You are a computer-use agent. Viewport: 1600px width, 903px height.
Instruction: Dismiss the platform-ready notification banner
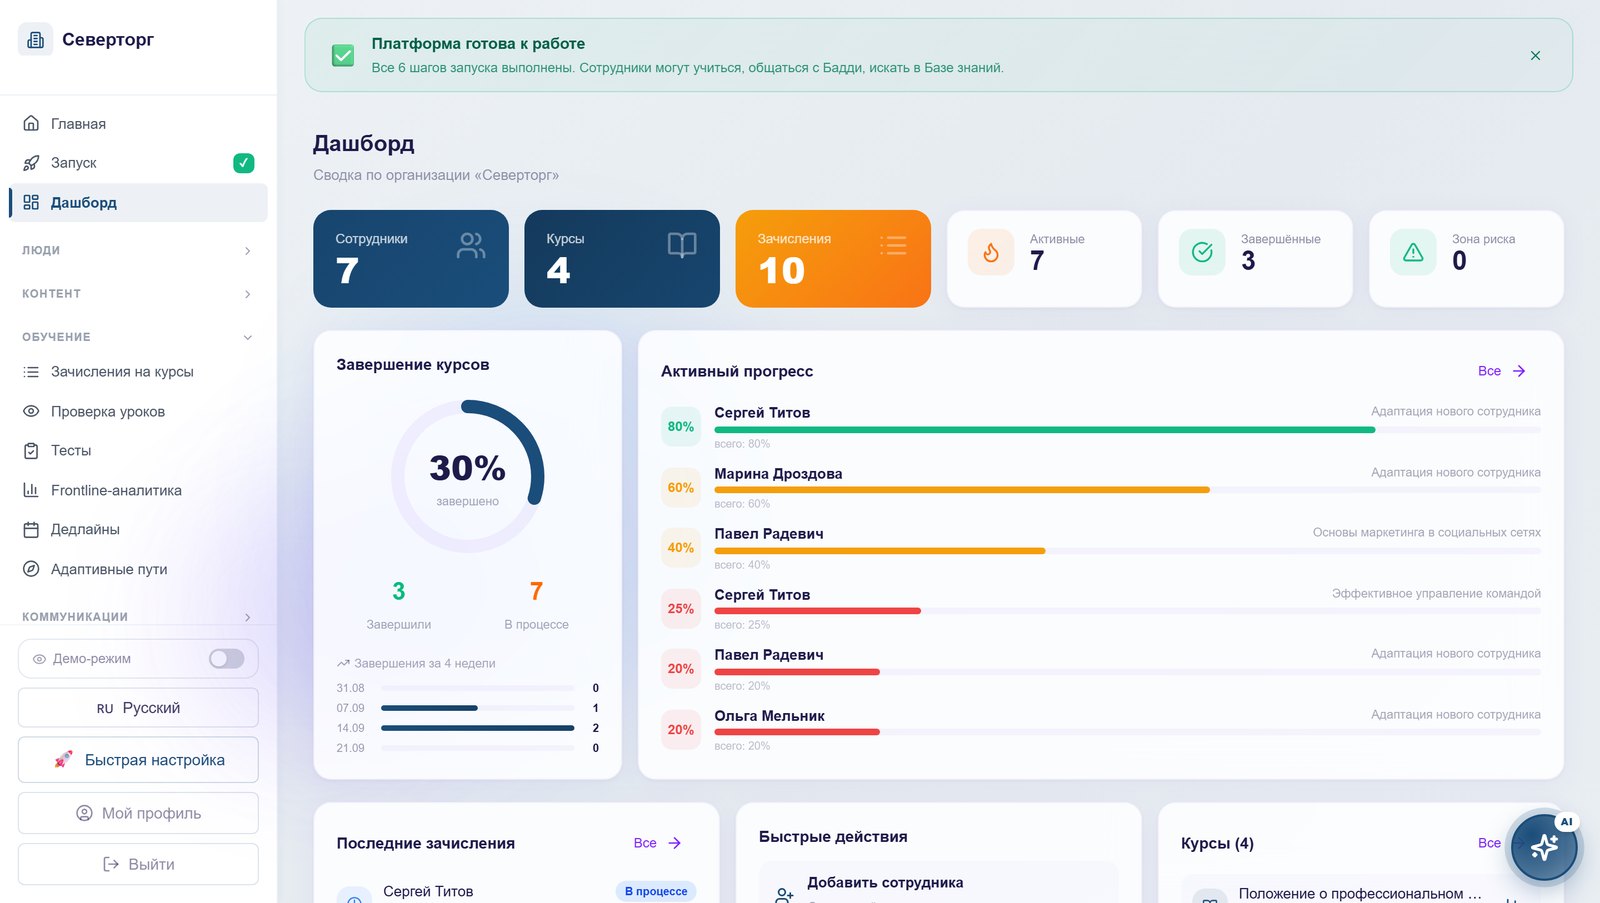tap(1535, 55)
